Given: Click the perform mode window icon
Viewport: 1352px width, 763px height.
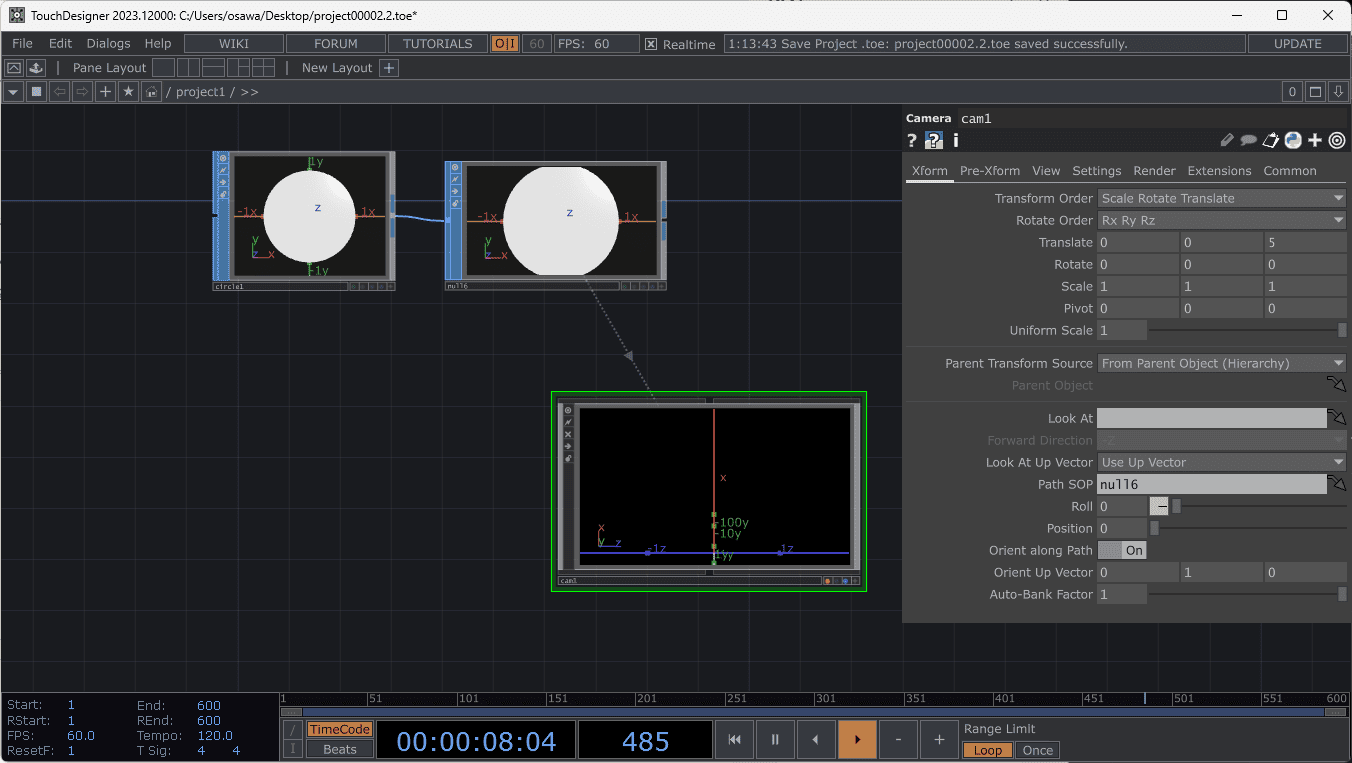Looking at the screenshot, I should tap(14, 68).
